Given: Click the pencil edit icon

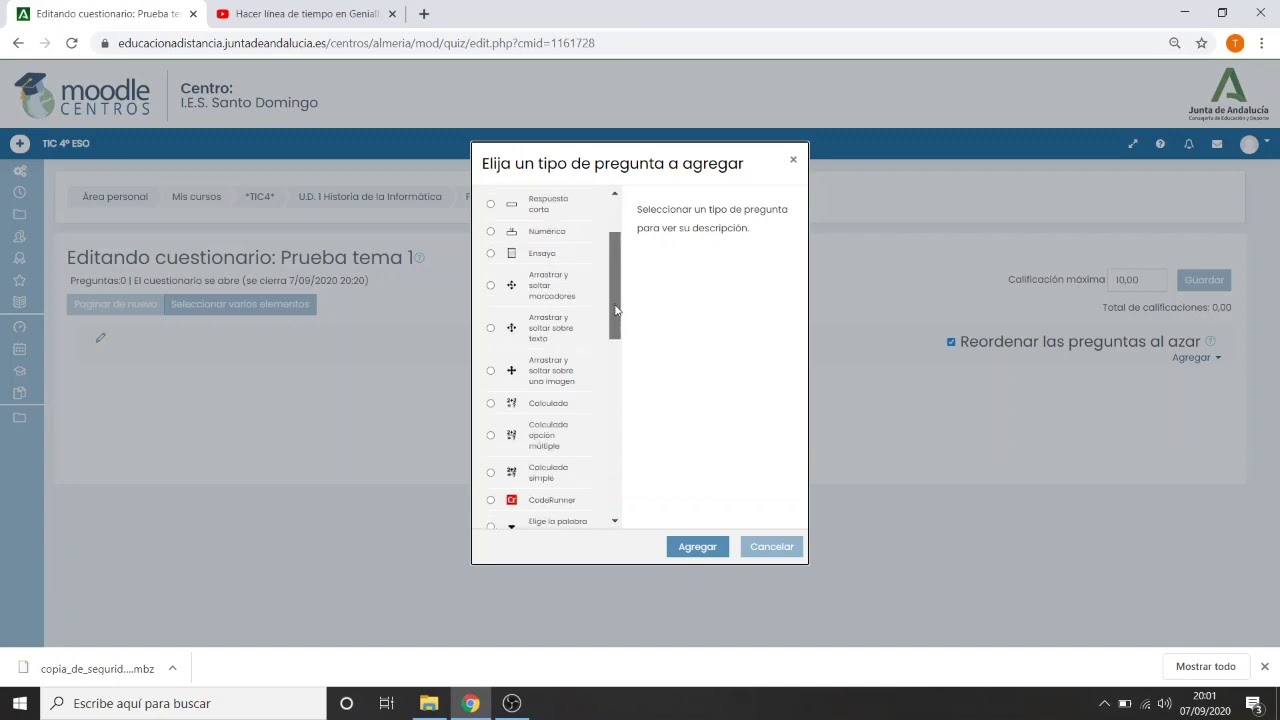Looking at the screenshot, I should [100, 338].
